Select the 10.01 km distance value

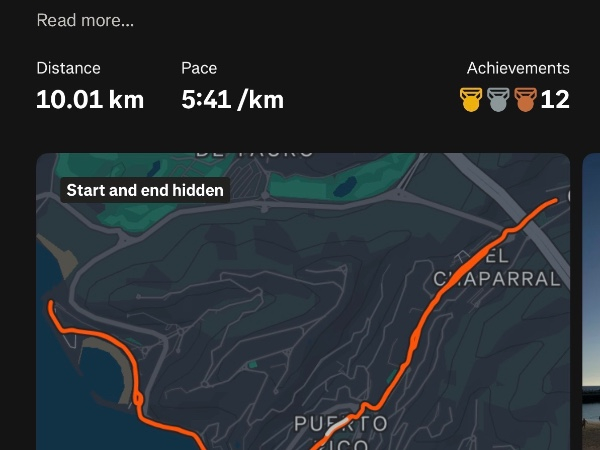(90, 99)
